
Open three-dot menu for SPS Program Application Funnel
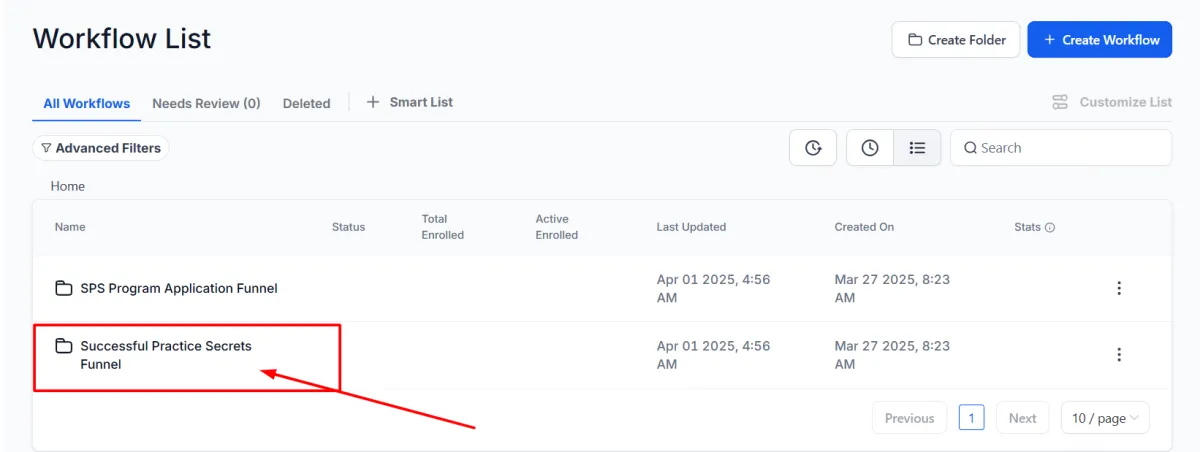1119,288
